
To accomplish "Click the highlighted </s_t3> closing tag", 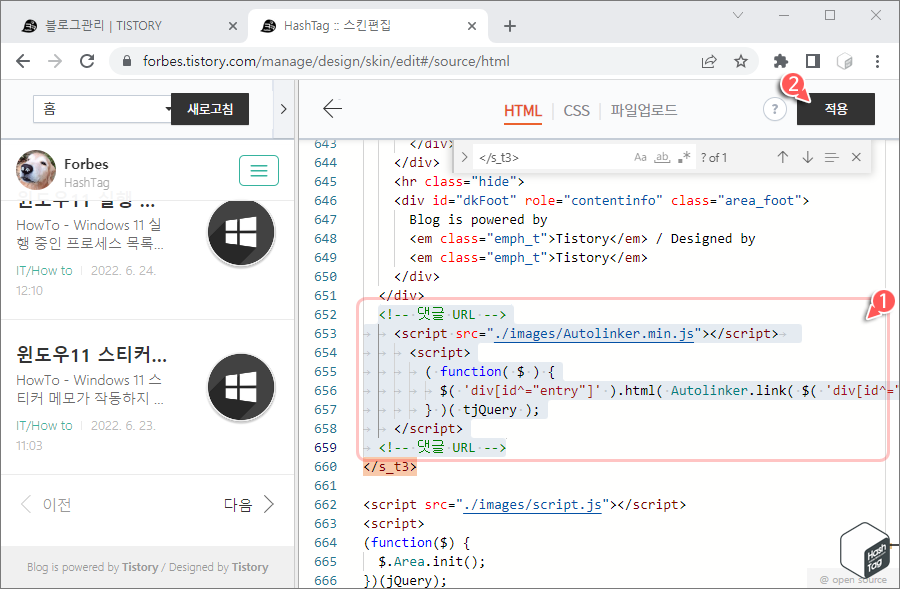I will pyautogui.click(x=390, y=467).
